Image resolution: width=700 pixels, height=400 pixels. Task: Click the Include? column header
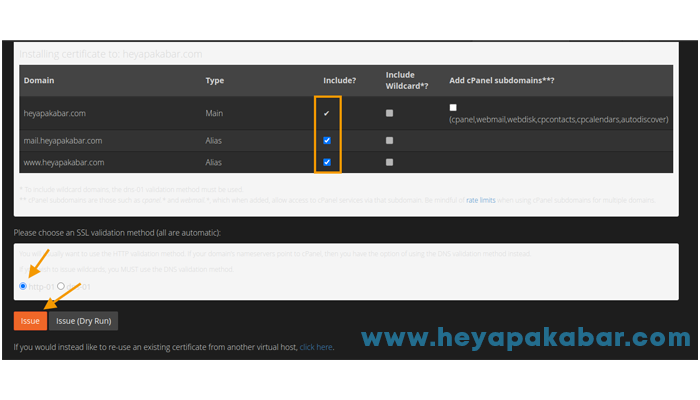pos(340,80)
